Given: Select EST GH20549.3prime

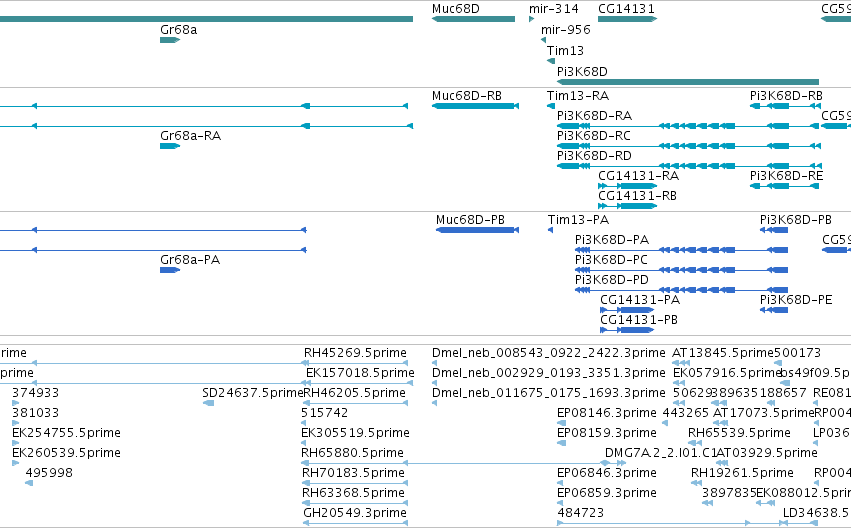Looking at the screenshot, I should click(355, 524).
